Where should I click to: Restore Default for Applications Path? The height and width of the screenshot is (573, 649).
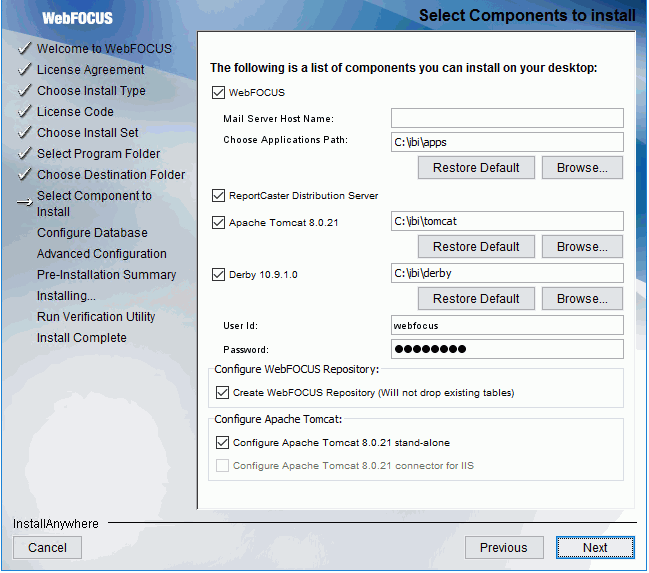tap(476, 168)
